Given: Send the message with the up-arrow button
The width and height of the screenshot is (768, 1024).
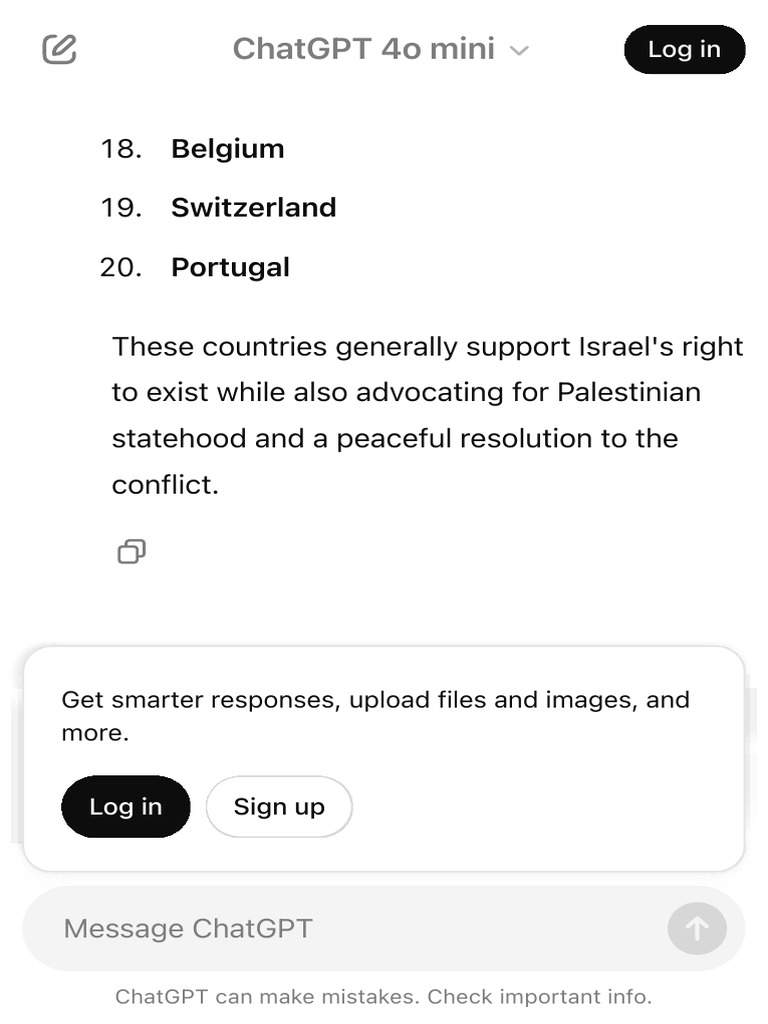Looking at the screenshot, I should point(697,928).
